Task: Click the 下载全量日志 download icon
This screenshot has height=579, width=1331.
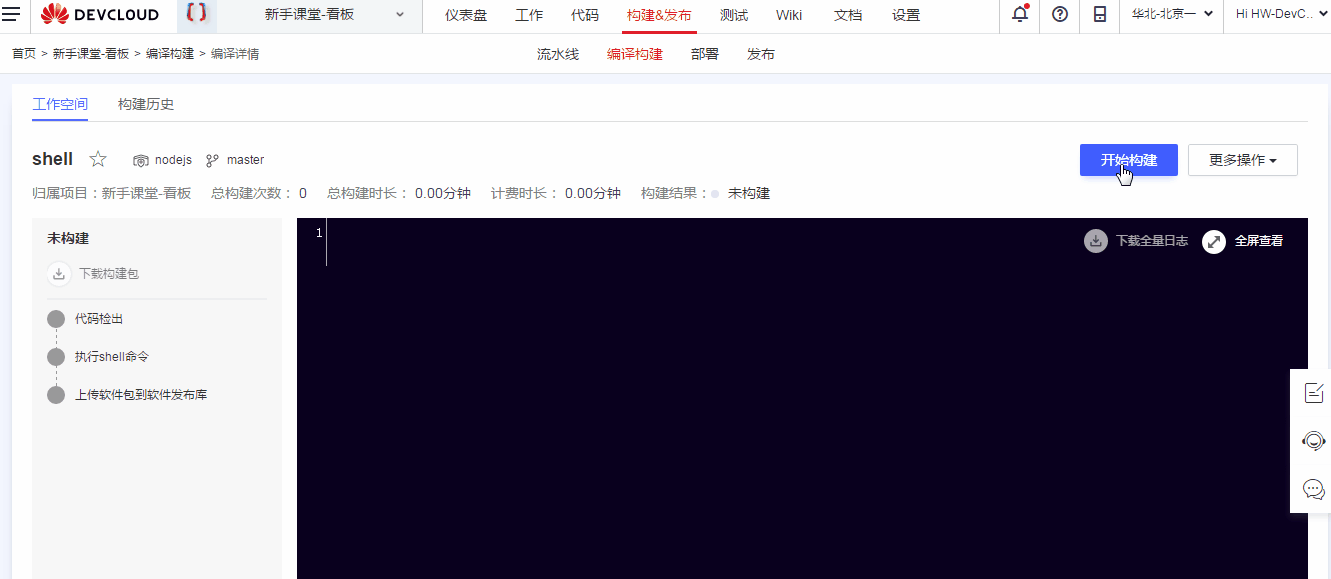Action: pos(1094,241)
